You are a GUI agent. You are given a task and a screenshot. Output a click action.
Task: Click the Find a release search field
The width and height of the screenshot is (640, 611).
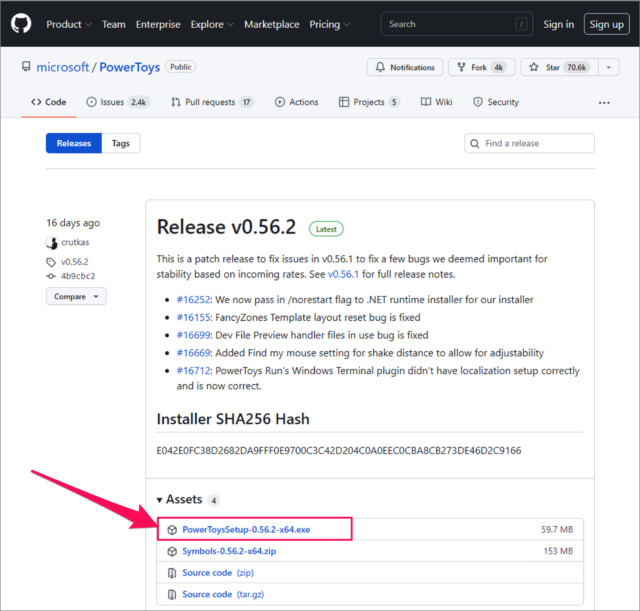(x=530, y=143)
